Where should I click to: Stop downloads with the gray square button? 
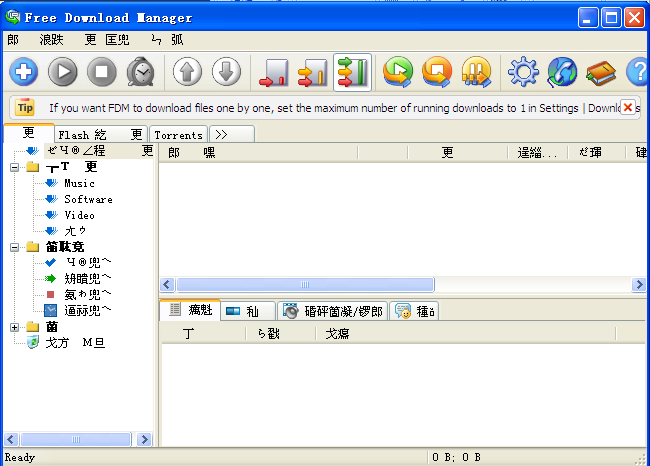[102, 72]
